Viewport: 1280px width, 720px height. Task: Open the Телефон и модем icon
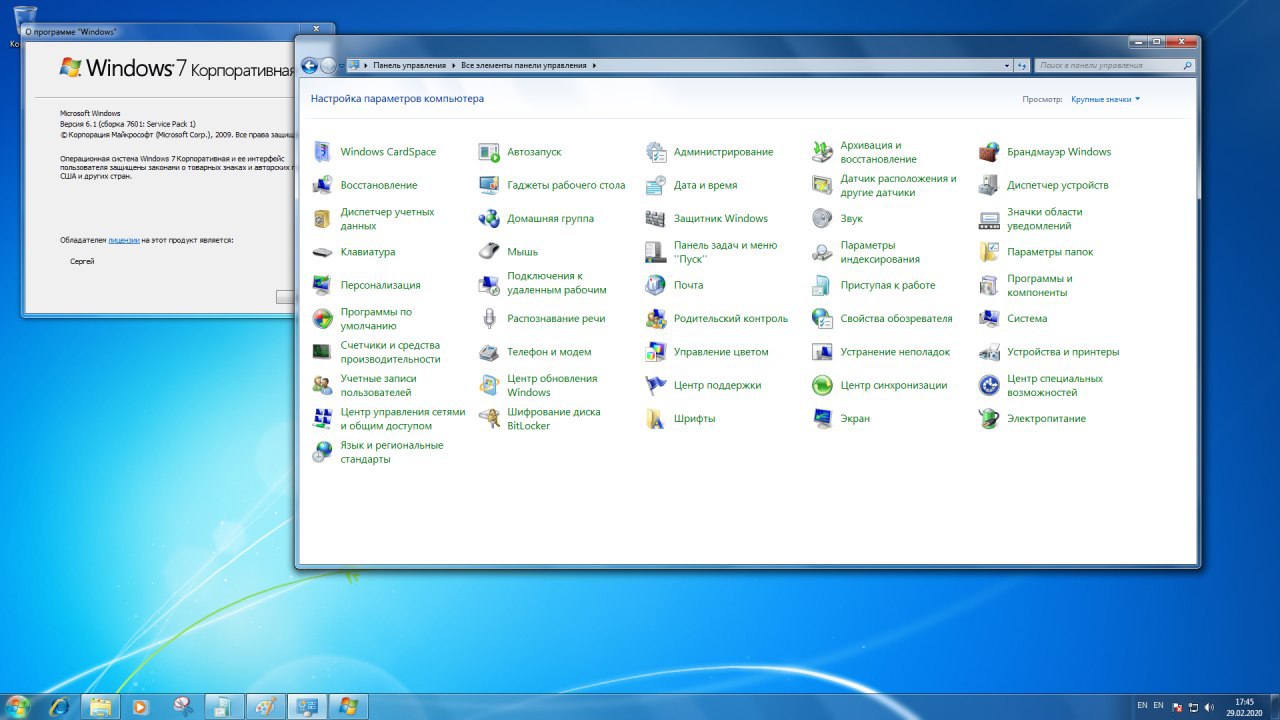[489, 352]
